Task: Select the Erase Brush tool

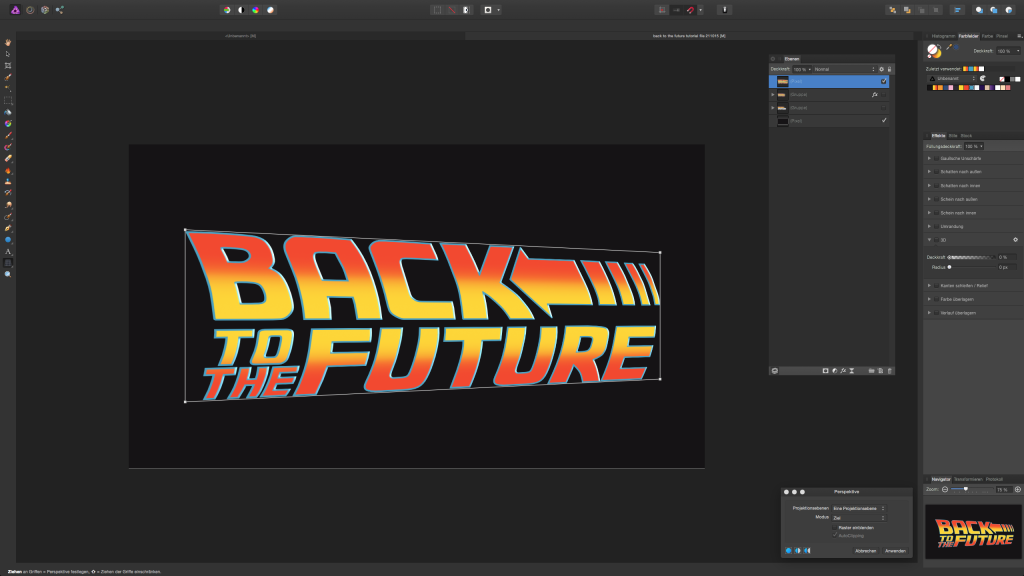Action: (8, 159)
